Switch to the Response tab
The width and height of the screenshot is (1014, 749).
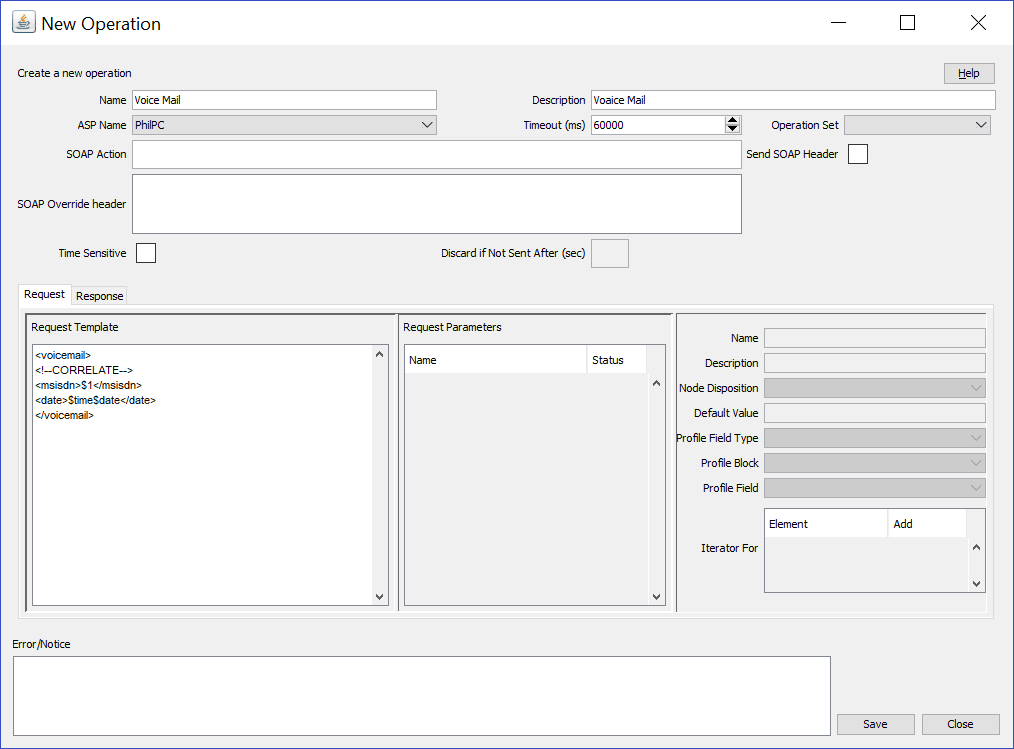pos(99,296)
